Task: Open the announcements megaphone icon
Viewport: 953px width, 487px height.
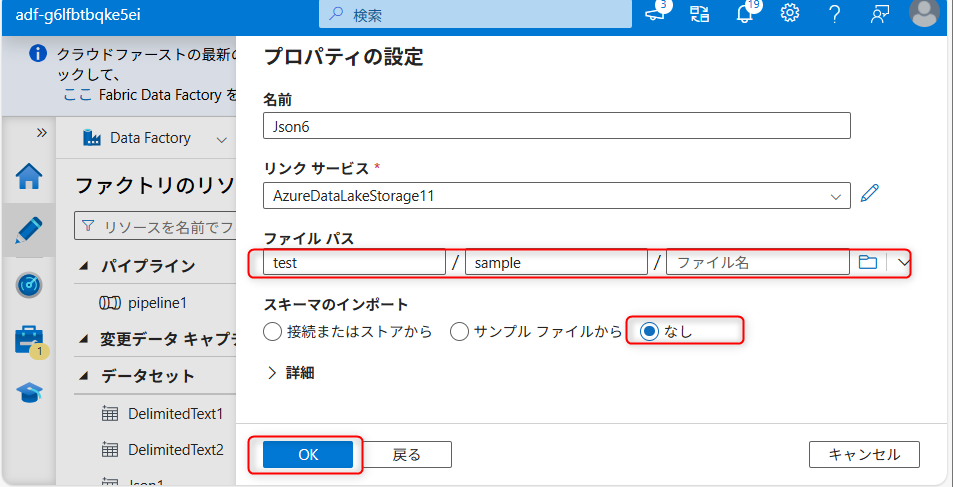Action: [x=656, y=13]
